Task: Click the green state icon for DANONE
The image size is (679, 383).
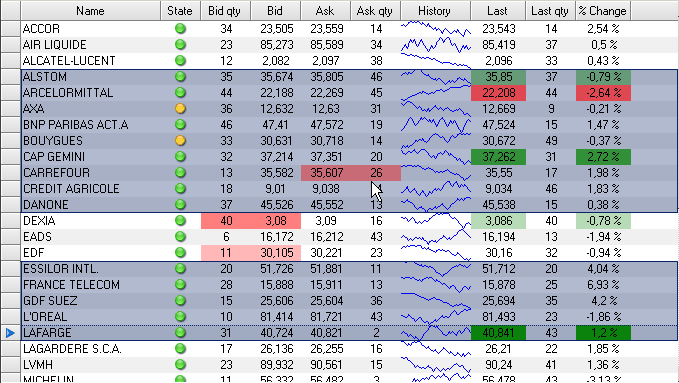Action: [x=180, y=204]
